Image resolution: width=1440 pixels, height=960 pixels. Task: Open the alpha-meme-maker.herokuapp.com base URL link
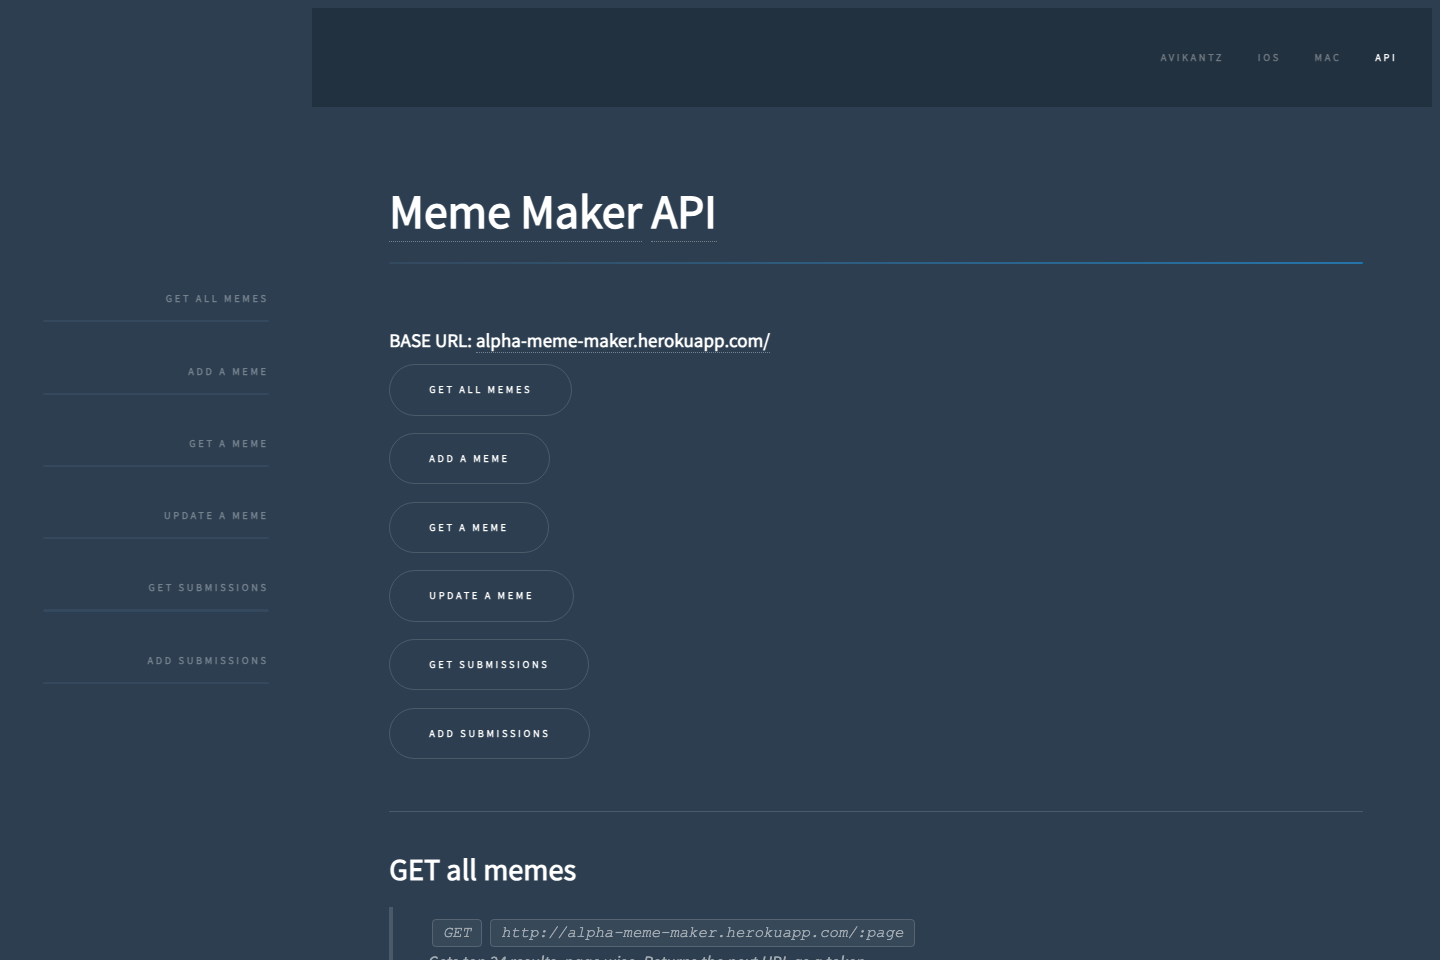622,340
